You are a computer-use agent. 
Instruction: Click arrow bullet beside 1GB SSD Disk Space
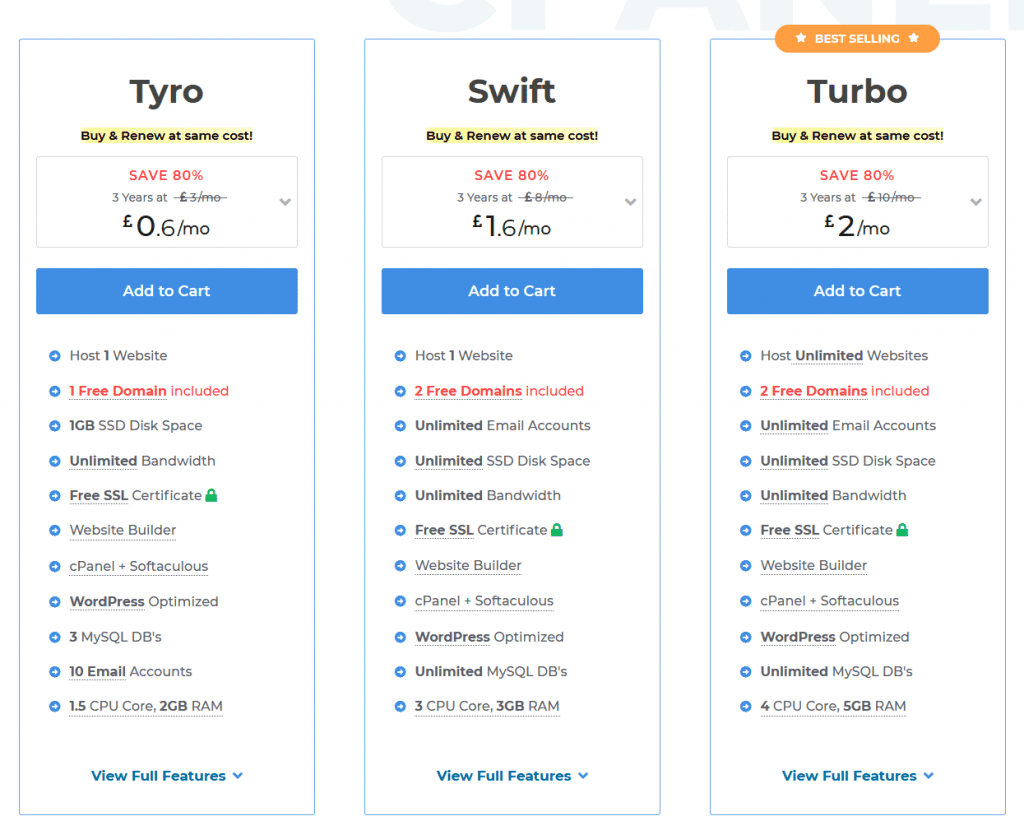(x=55, y=426)
